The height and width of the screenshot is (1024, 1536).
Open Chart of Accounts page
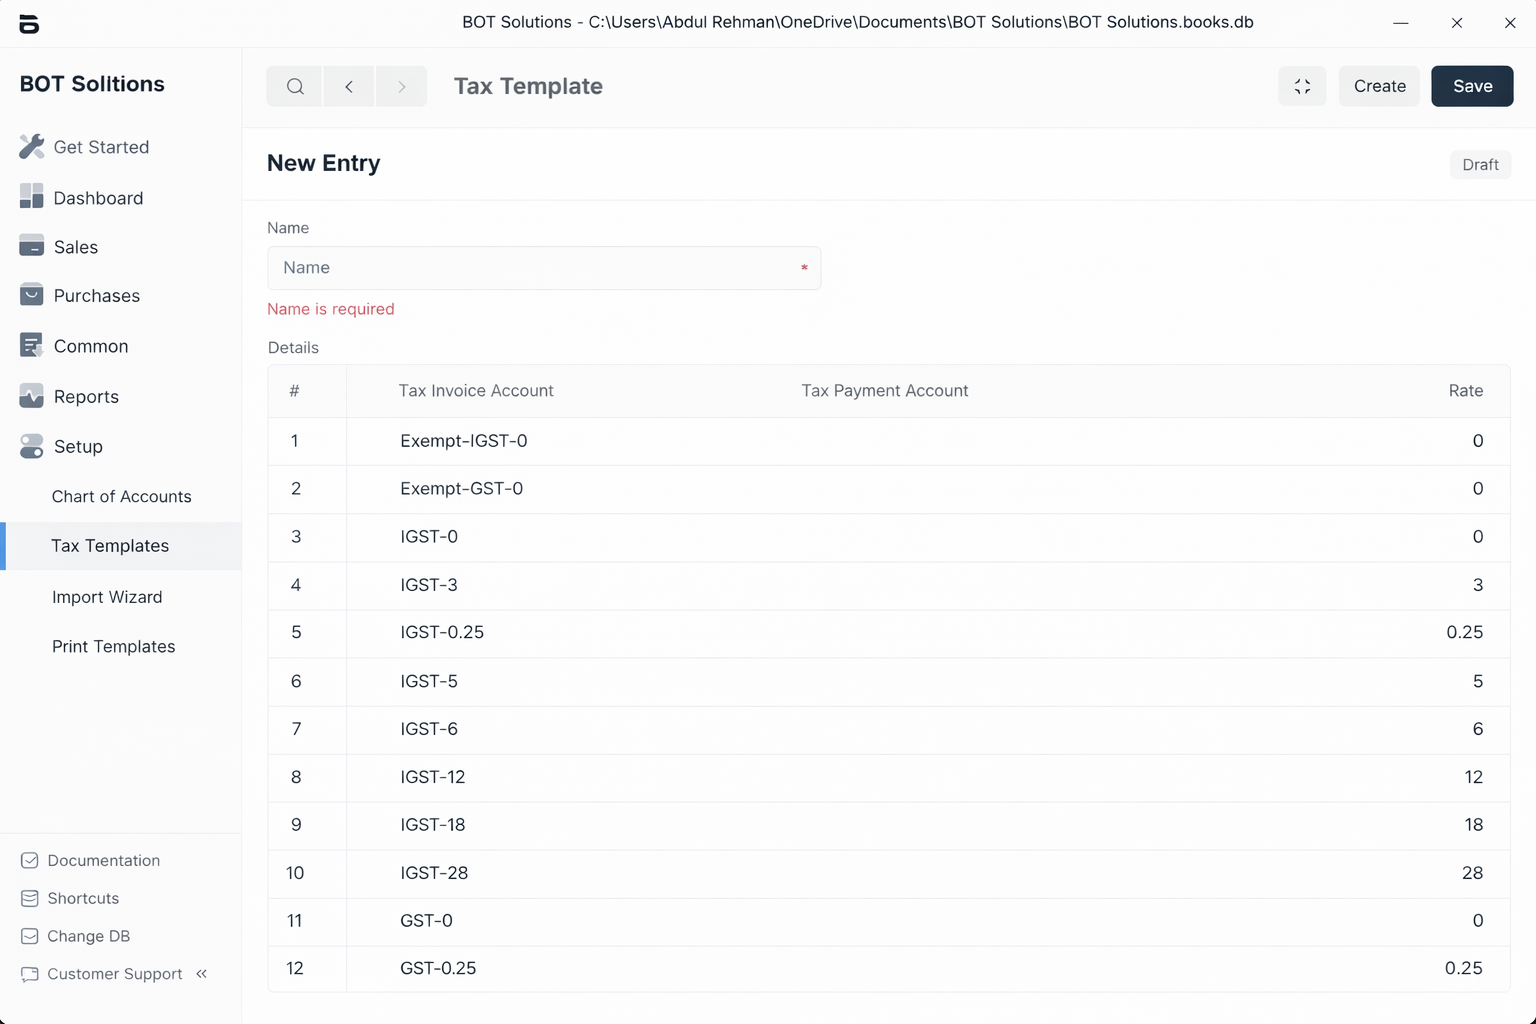(x=121, y=496)
